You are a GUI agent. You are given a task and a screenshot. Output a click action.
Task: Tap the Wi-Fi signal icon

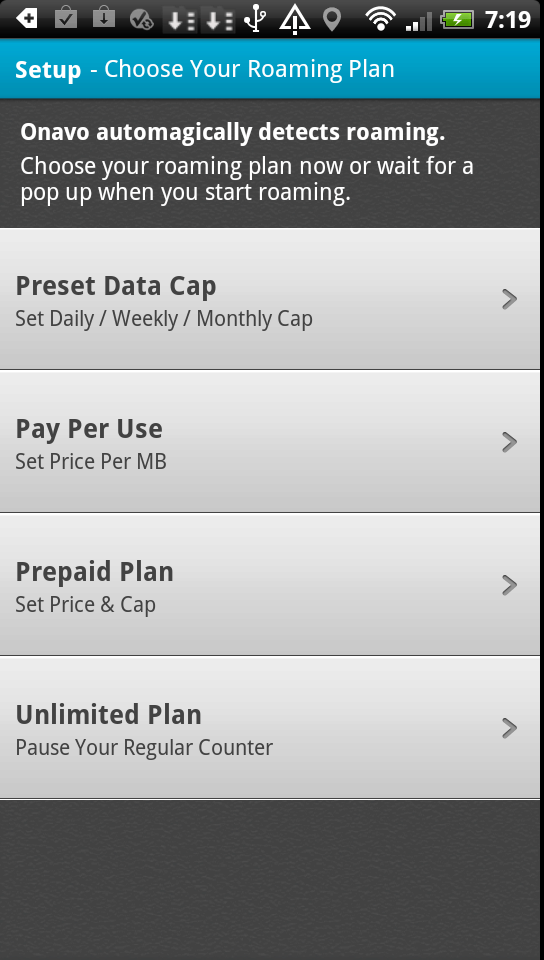point(381,19)
